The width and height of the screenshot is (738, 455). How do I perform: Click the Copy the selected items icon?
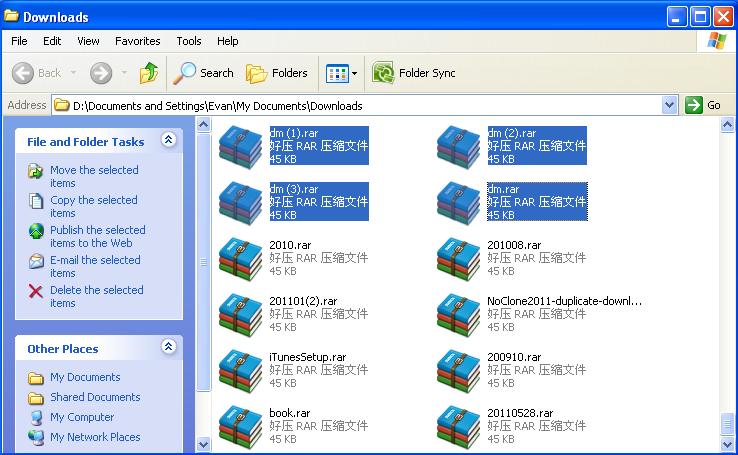36,201
